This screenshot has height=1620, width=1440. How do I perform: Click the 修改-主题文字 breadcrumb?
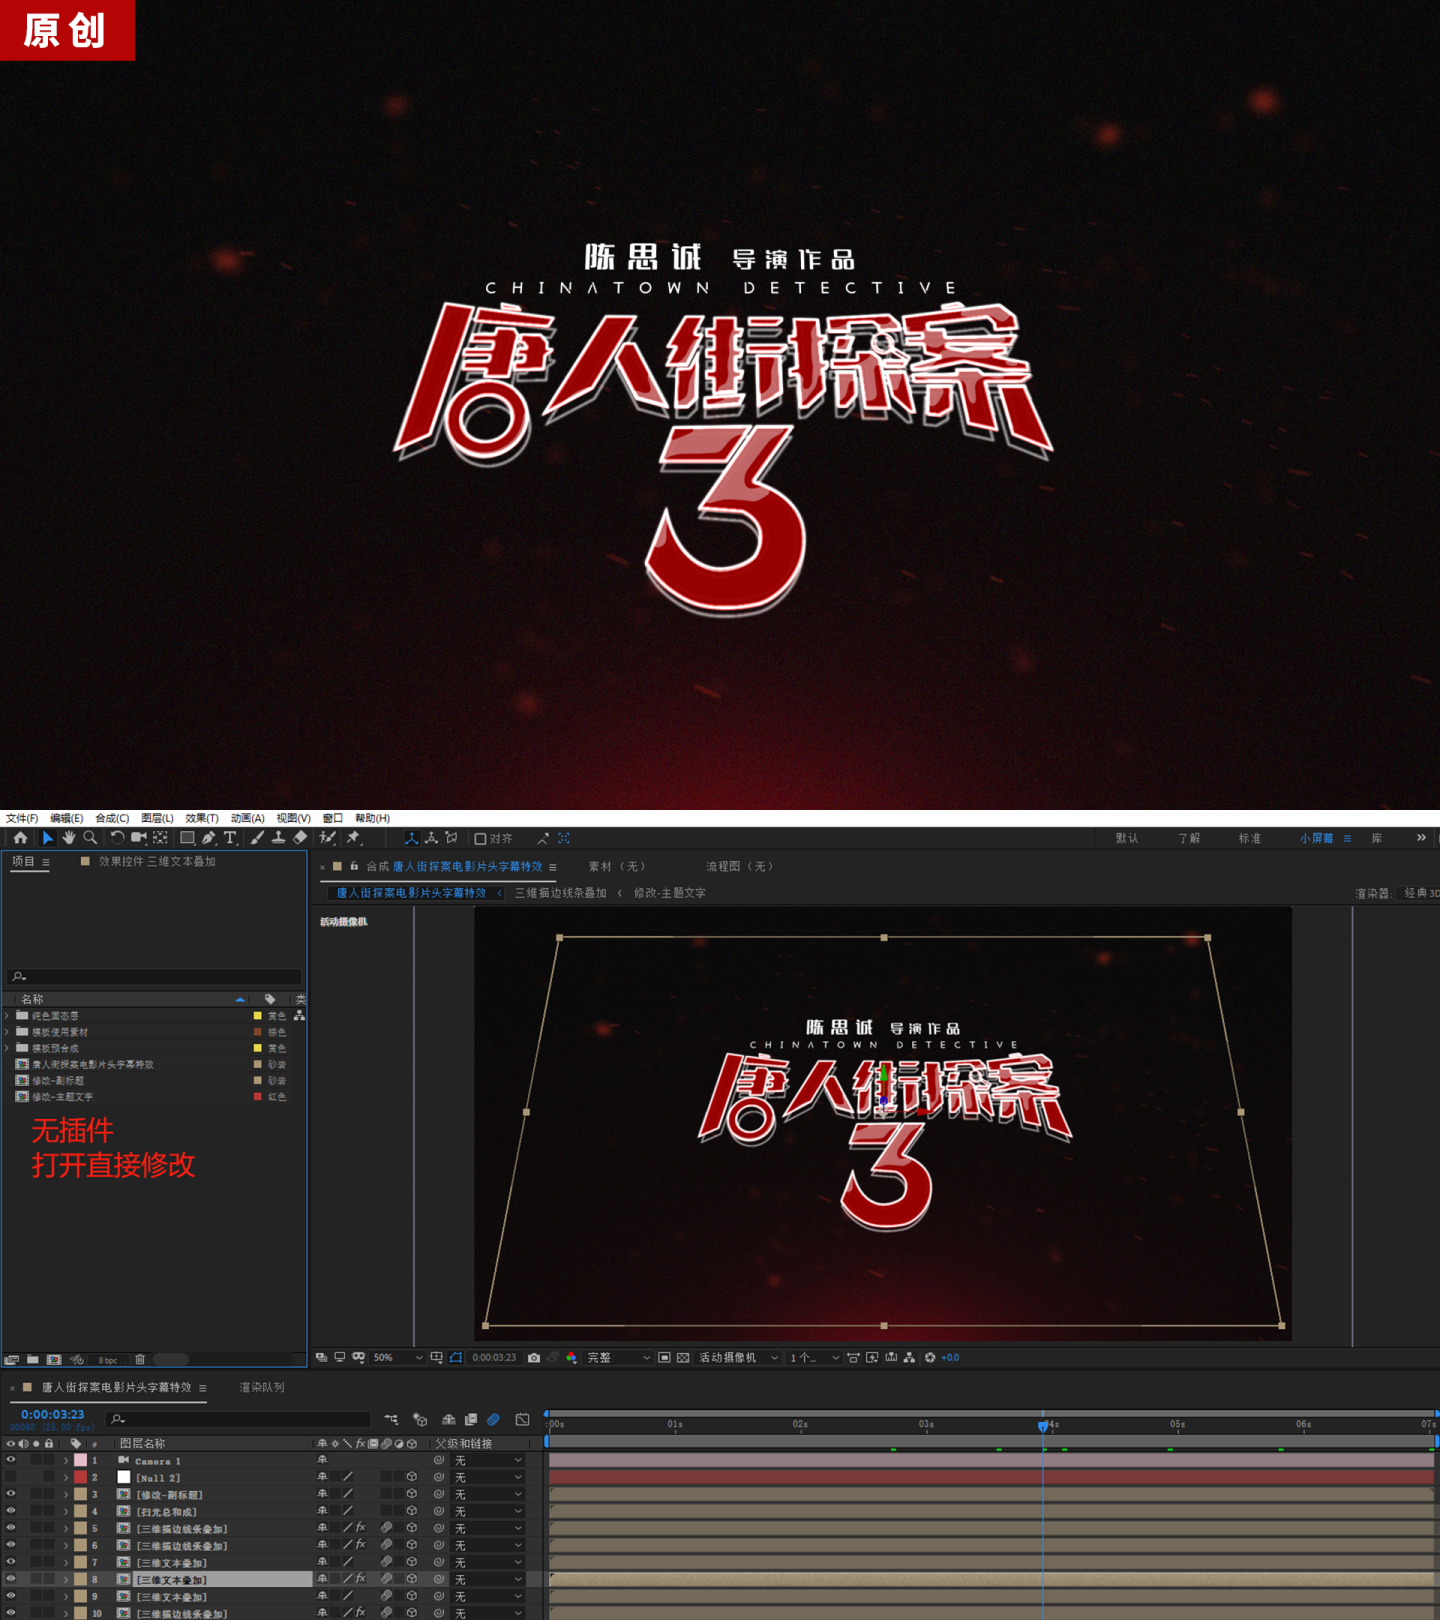(x=670, y=893)
